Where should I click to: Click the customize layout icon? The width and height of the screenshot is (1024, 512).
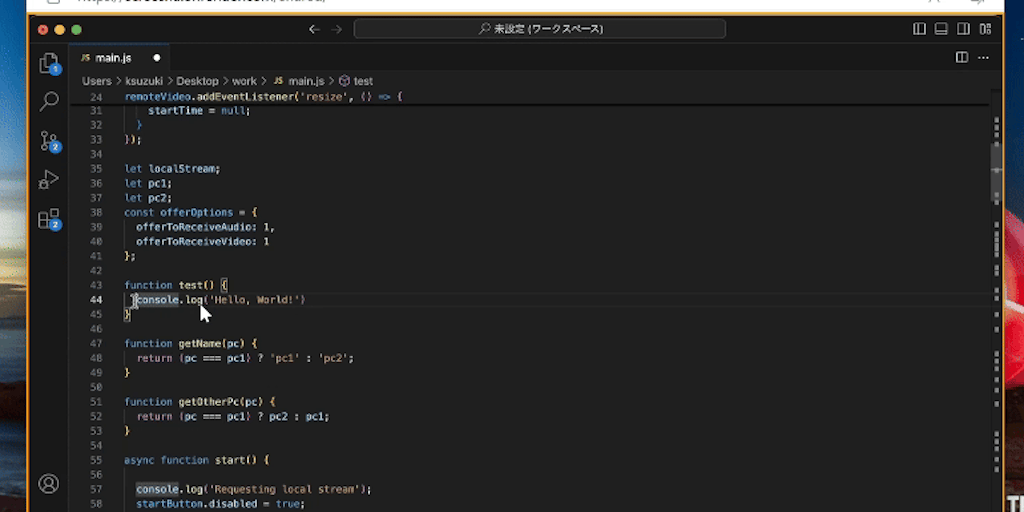[x=984, y=29]
